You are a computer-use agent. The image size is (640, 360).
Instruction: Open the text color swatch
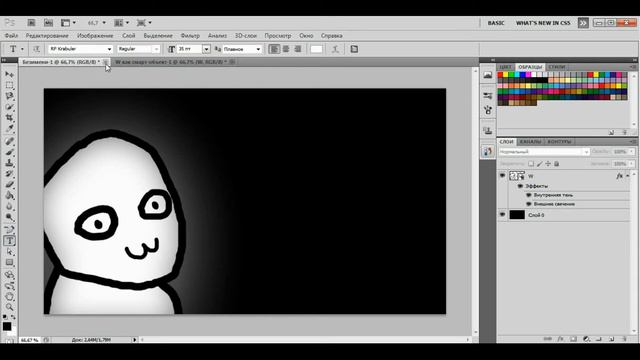(x=316, y=49)
